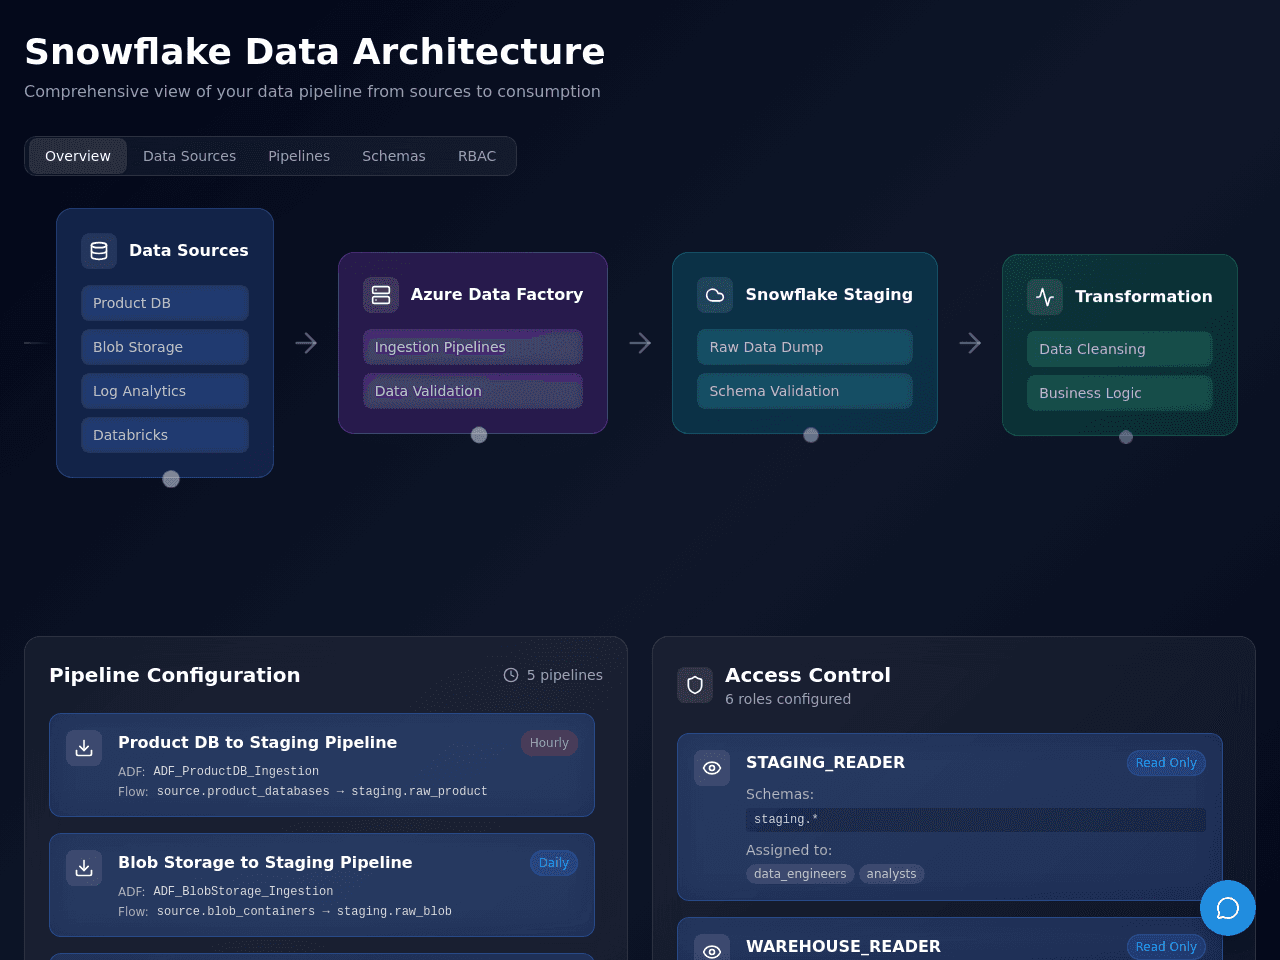Switch to the Data Sources tab

tap(190, 156)
